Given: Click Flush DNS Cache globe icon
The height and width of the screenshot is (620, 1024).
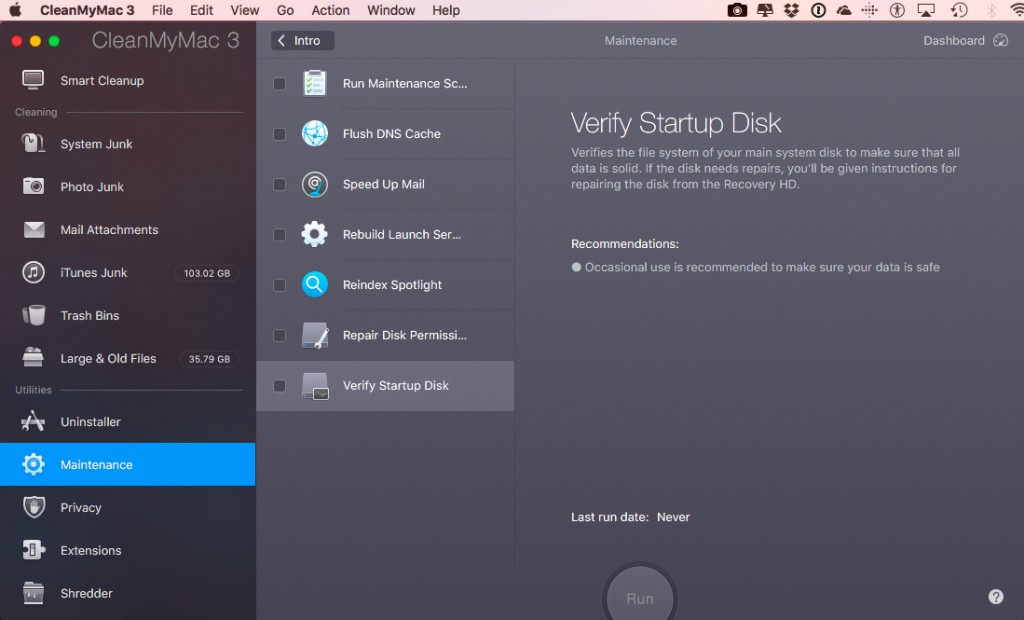Looking at the screenshot, I should (315, 133).
